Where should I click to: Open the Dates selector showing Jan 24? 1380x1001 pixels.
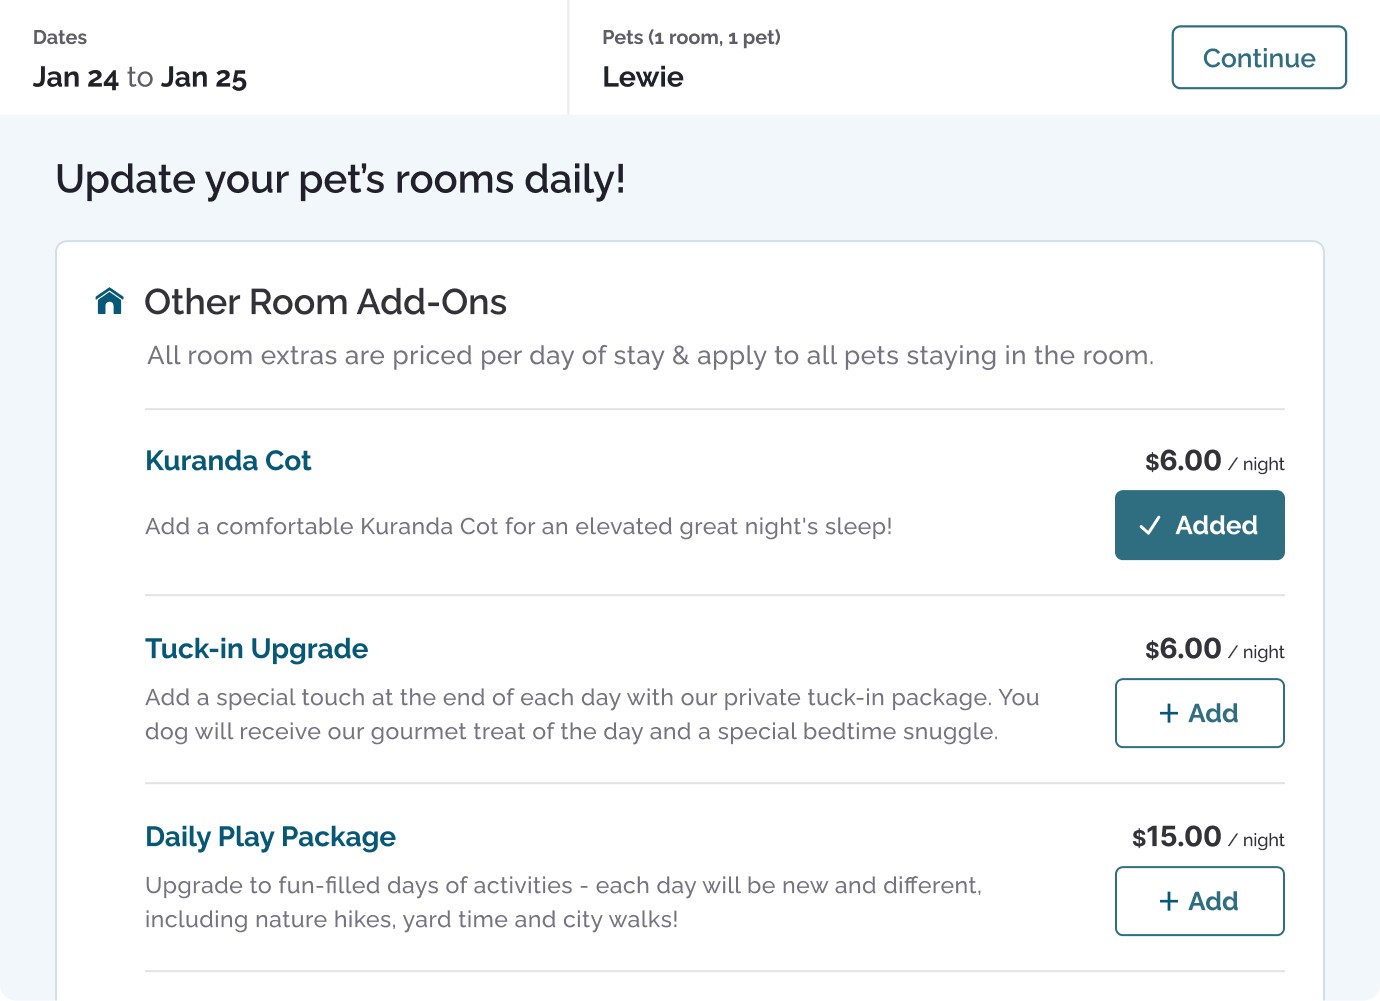pos(284,57)
